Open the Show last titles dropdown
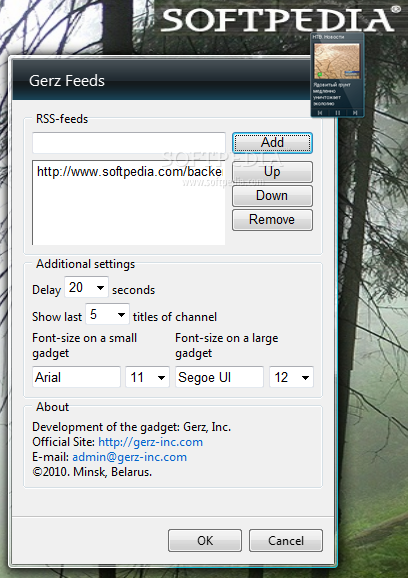 tap(107, 314)
